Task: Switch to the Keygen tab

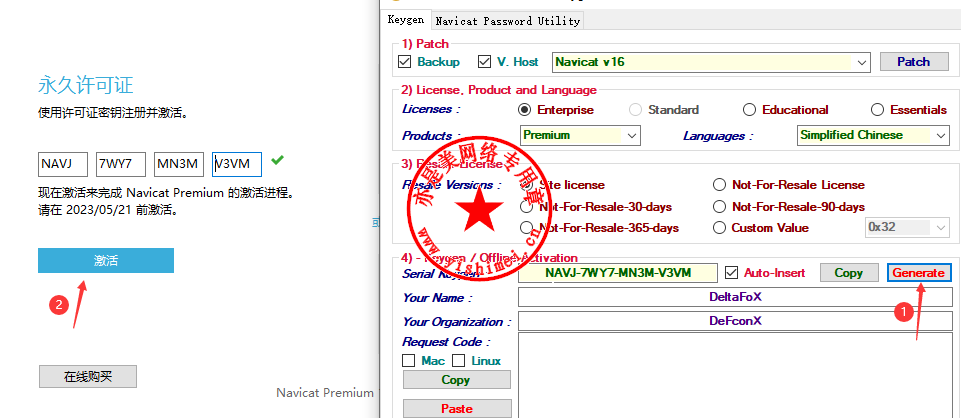Action: 406,20
